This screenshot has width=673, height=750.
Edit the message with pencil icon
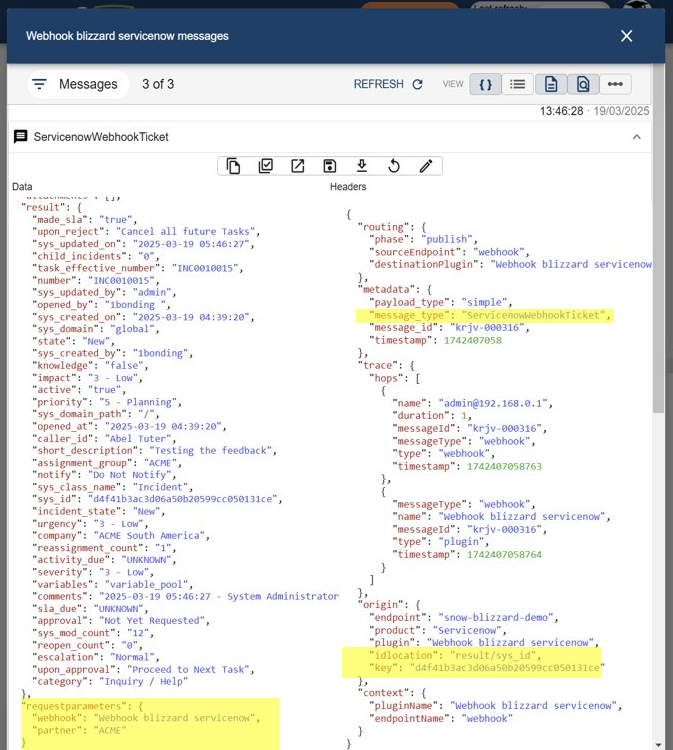click(x=426, y=166)
